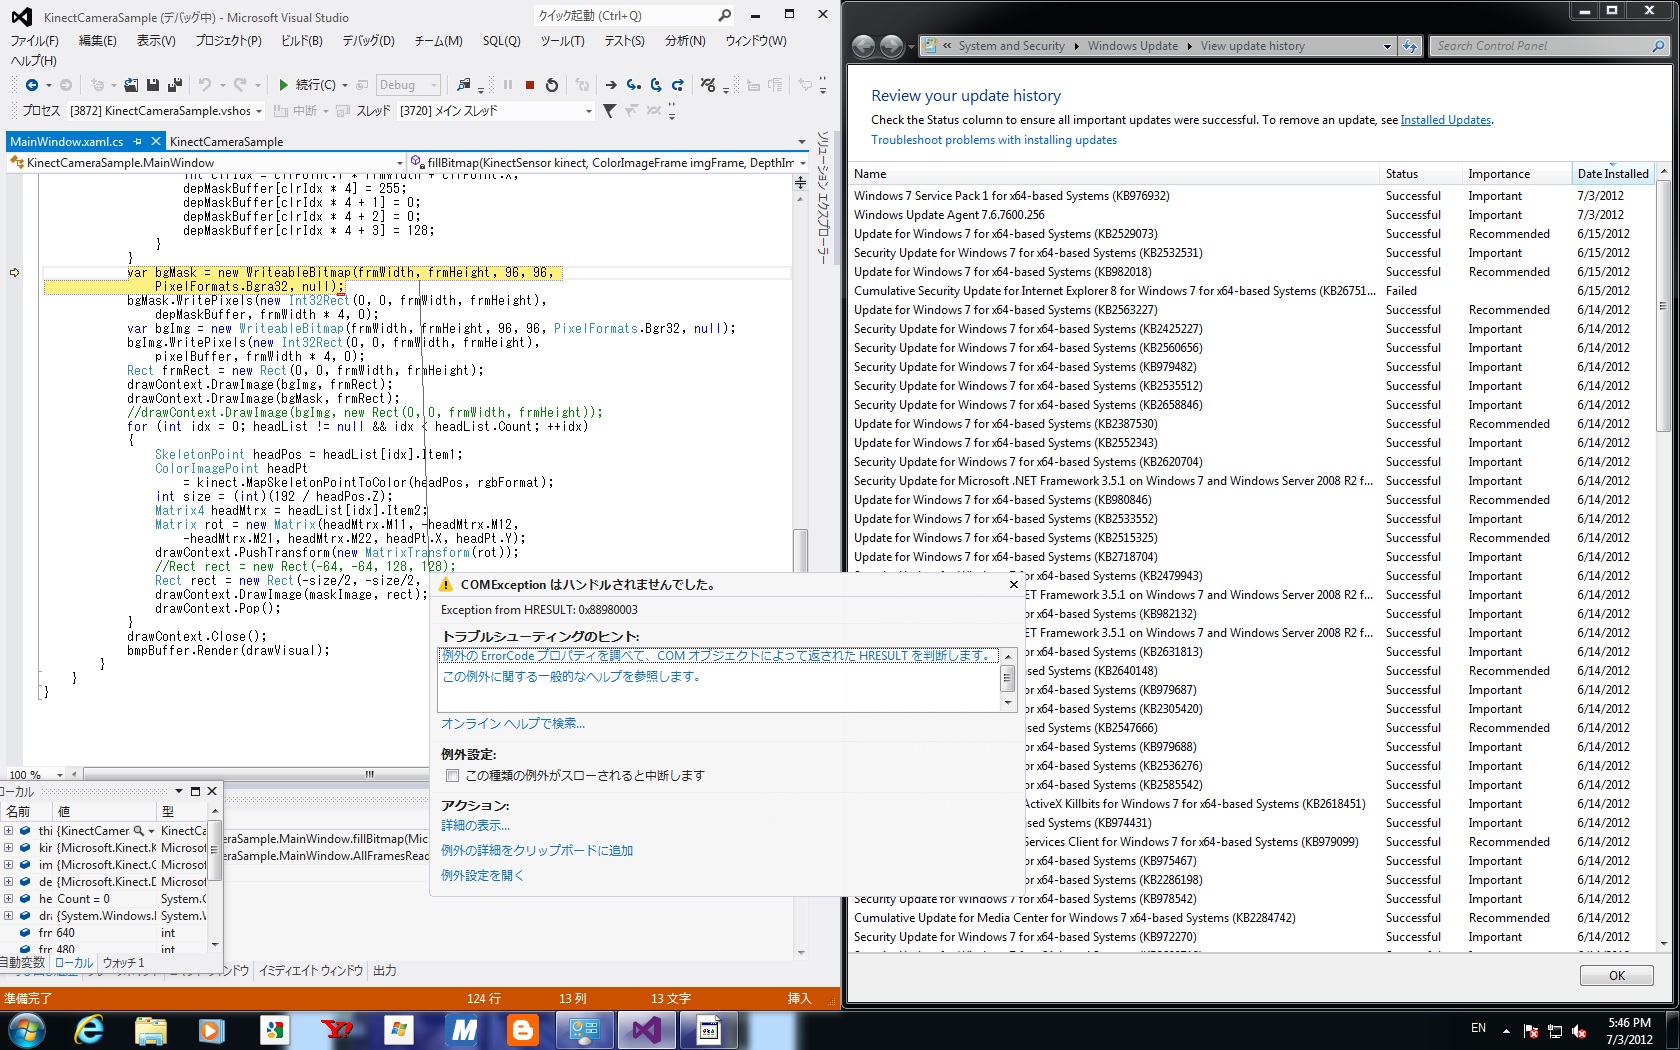
Task: Click the Installed Updates link
Action: coord(1445,120)
